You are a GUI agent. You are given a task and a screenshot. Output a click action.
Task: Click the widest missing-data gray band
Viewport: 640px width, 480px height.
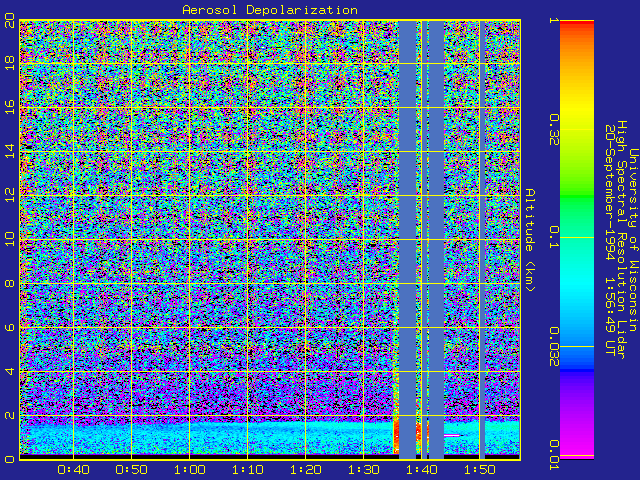coord(407,240)
